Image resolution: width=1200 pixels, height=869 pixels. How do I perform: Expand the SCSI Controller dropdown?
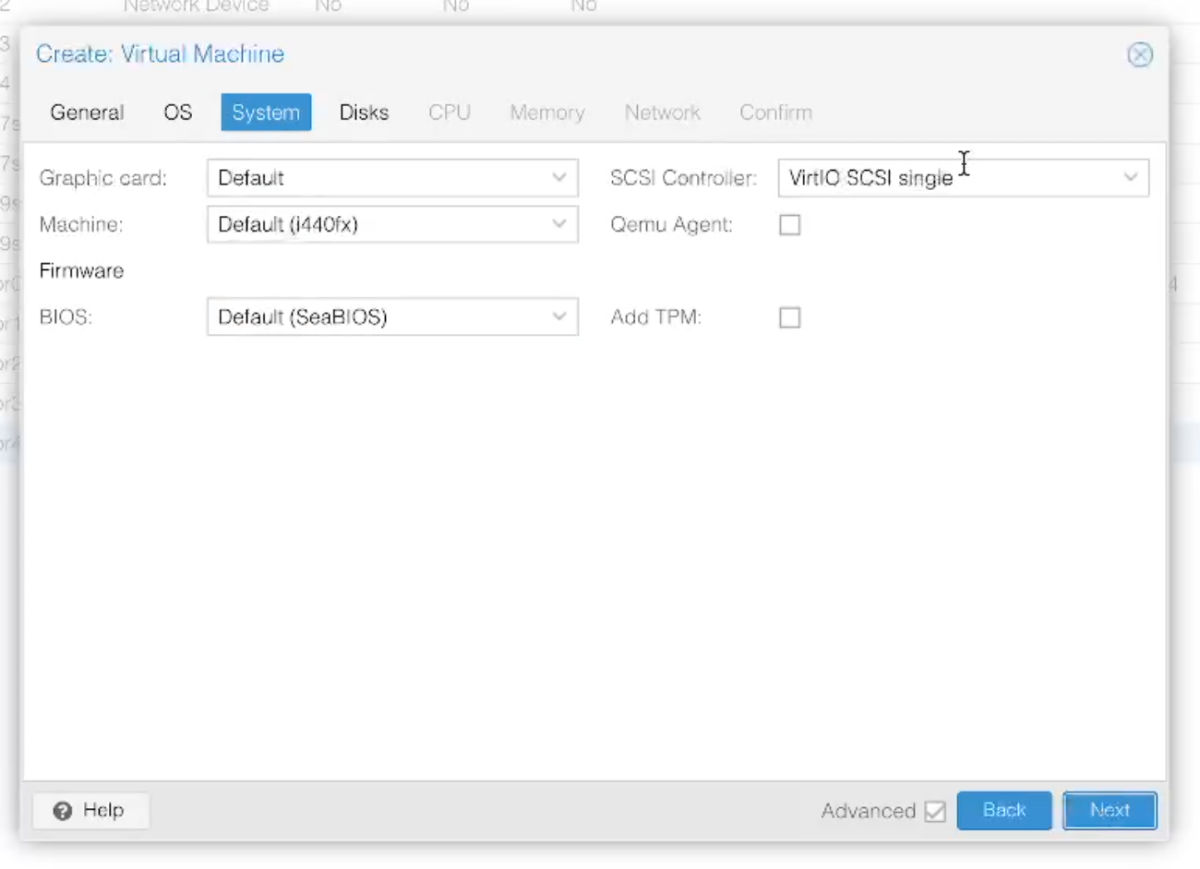point(1130,177)
